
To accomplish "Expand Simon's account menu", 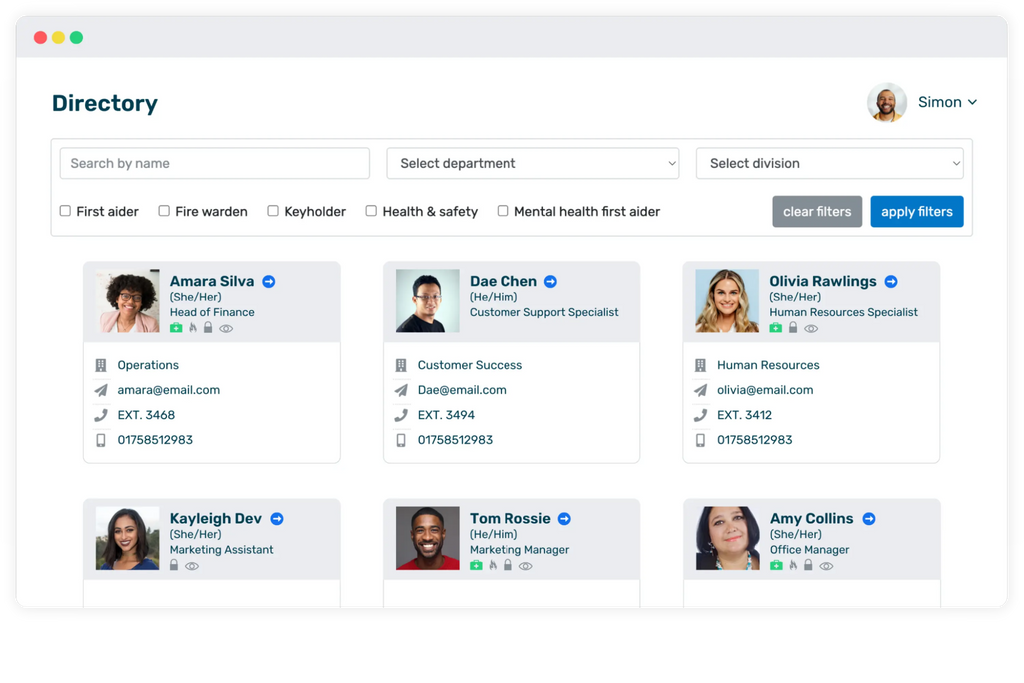I will tap(946, 101).
